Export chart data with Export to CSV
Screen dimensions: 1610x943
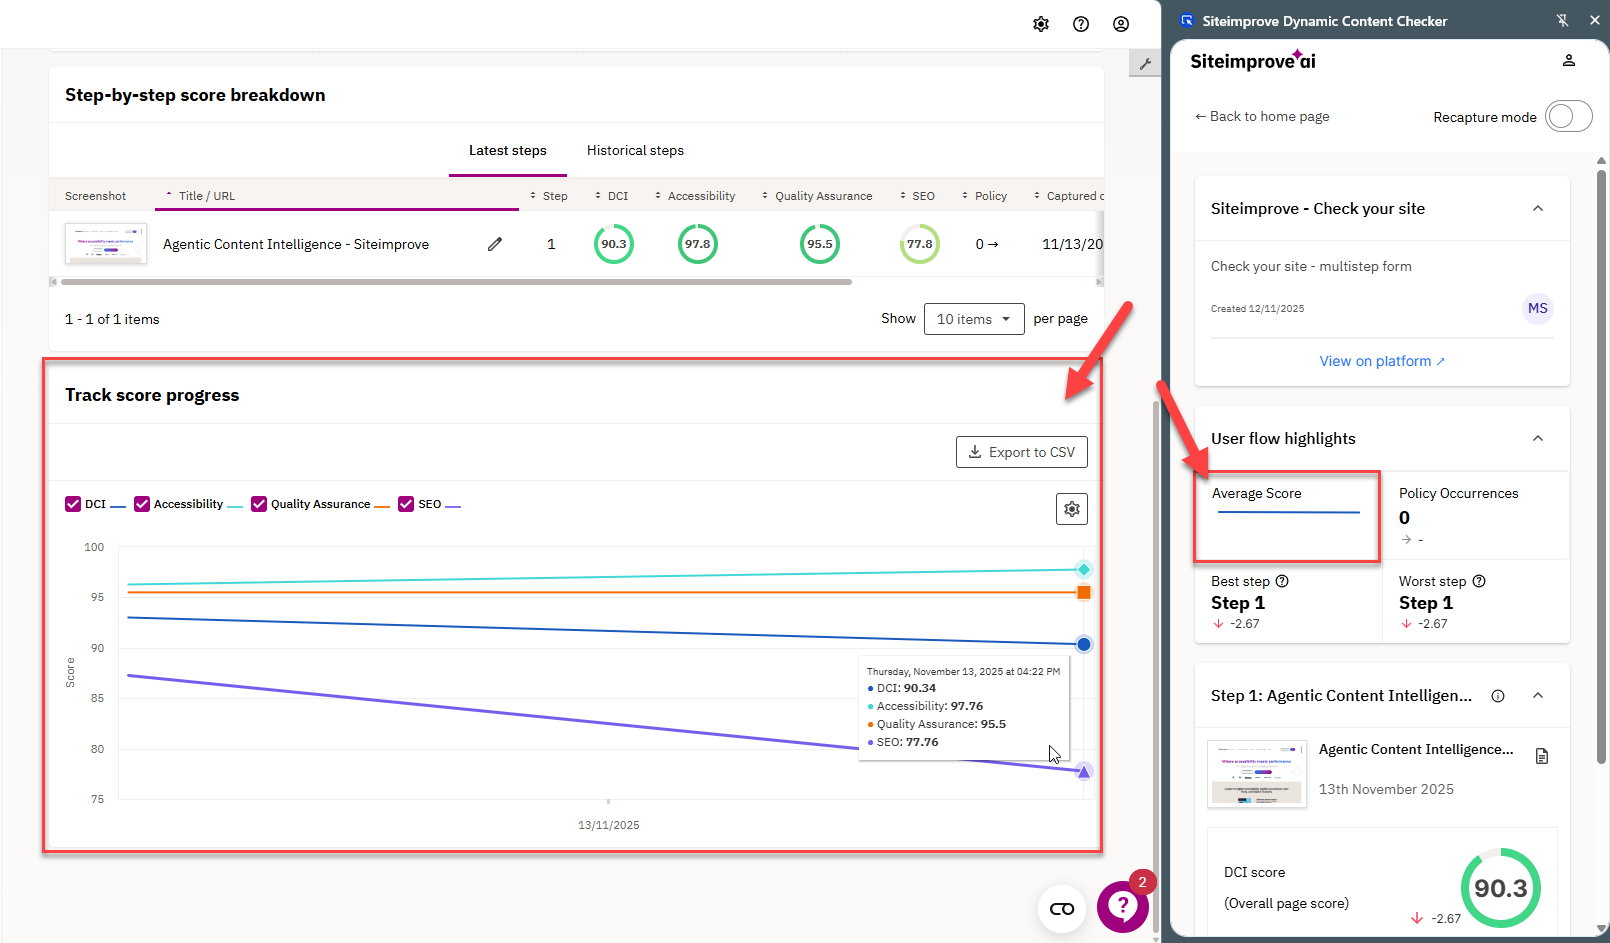pos(1022,452)
